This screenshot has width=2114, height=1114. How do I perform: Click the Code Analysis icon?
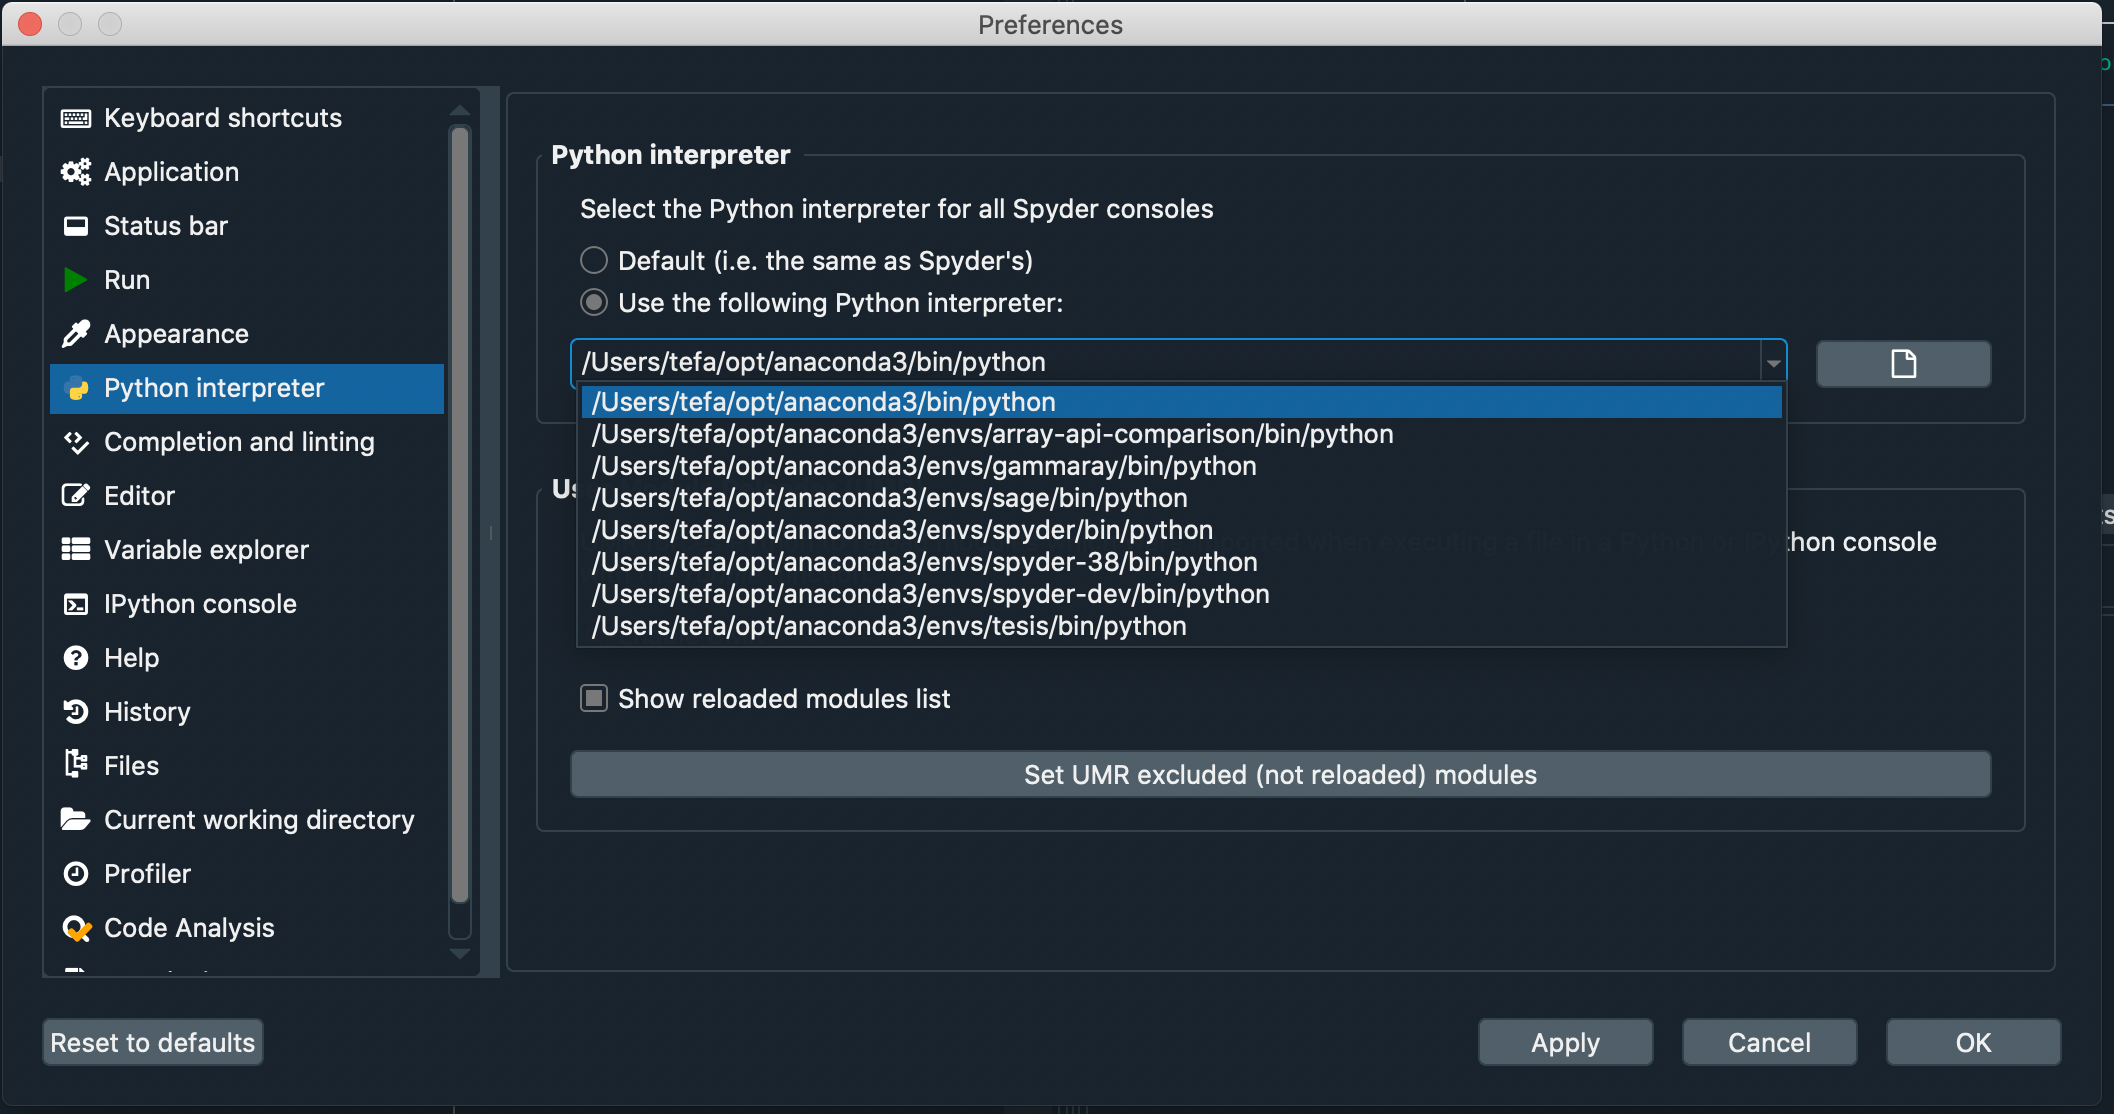tap(76, 927)
